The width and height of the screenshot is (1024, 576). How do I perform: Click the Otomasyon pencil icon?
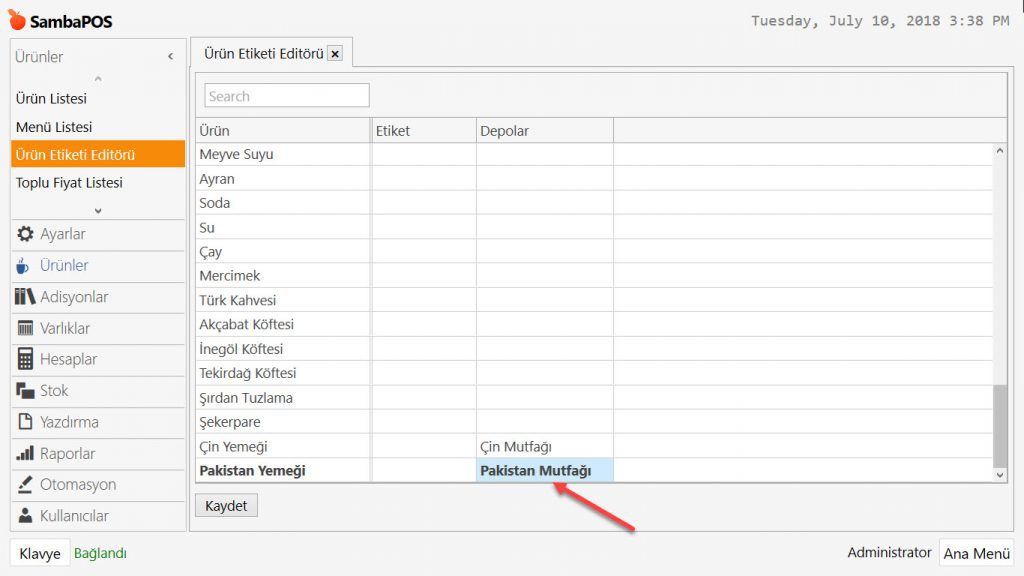coord(25,485)
